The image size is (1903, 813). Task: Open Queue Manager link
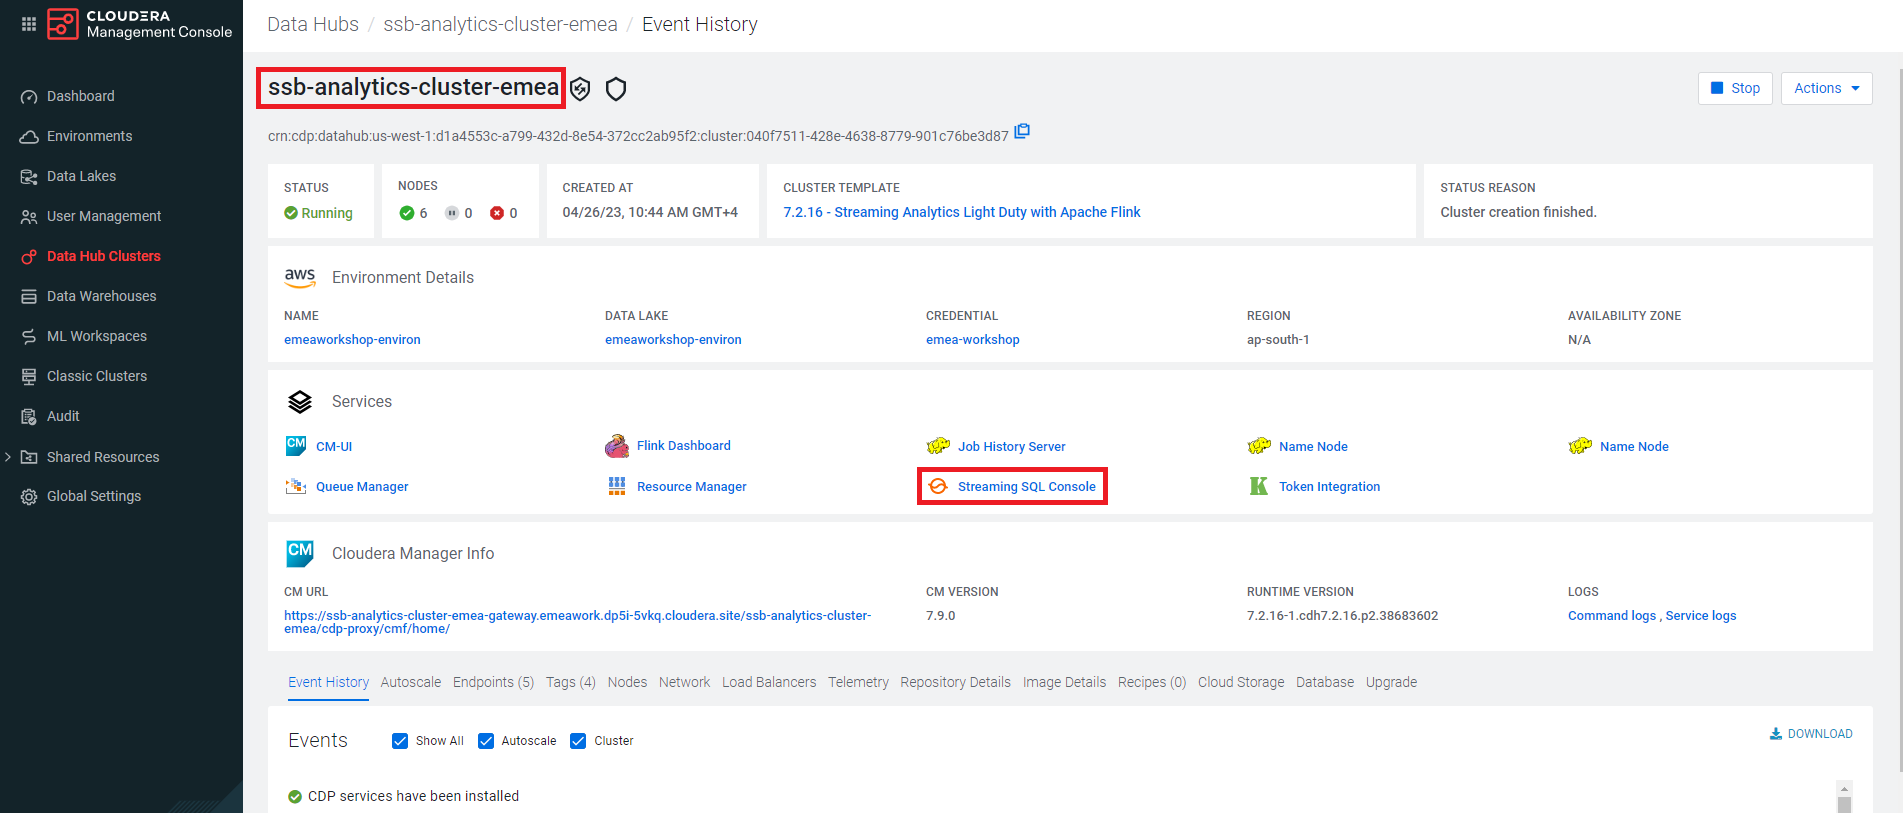(362, 487)
